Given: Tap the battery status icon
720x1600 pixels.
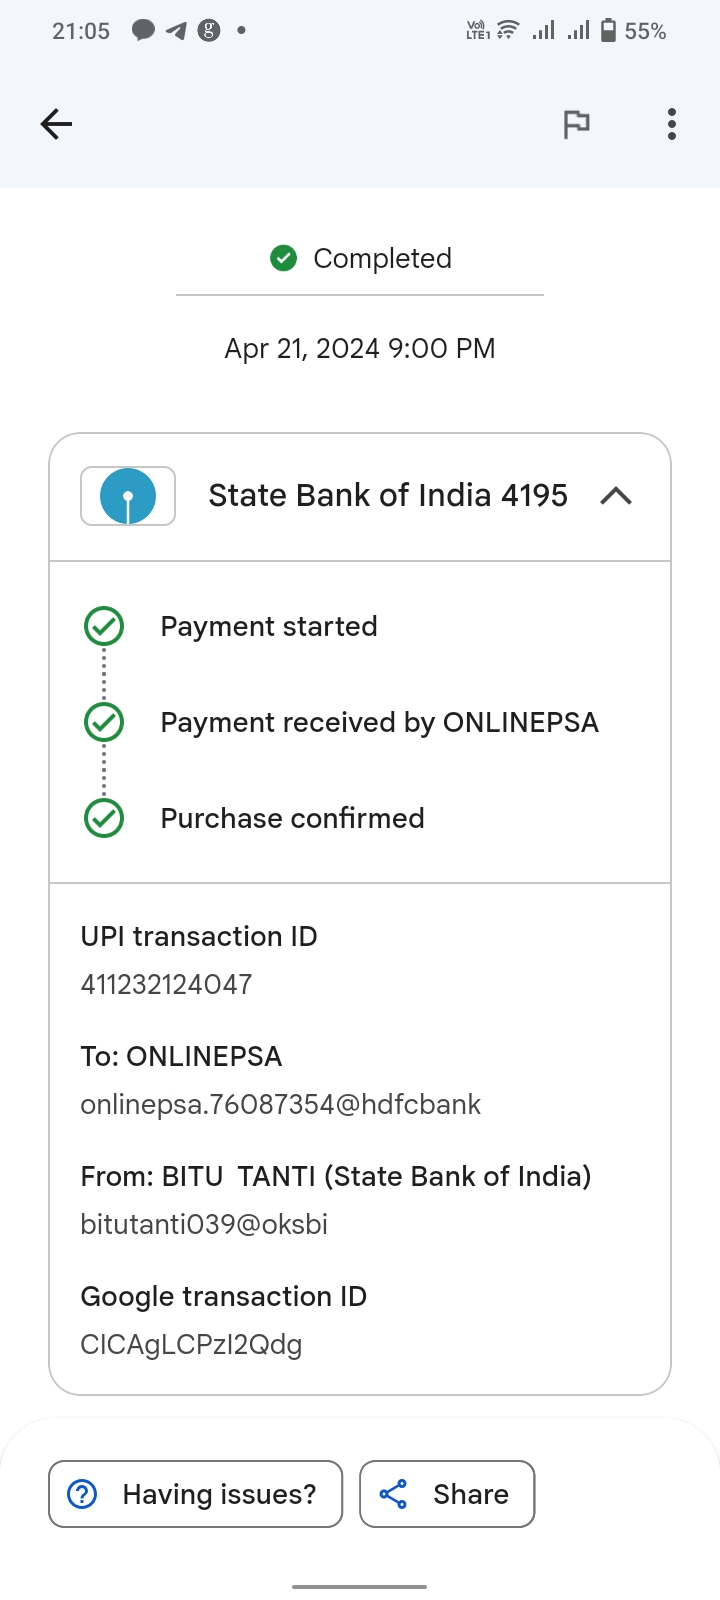Looking at the screenshot, I should click(x=608, y=31).
